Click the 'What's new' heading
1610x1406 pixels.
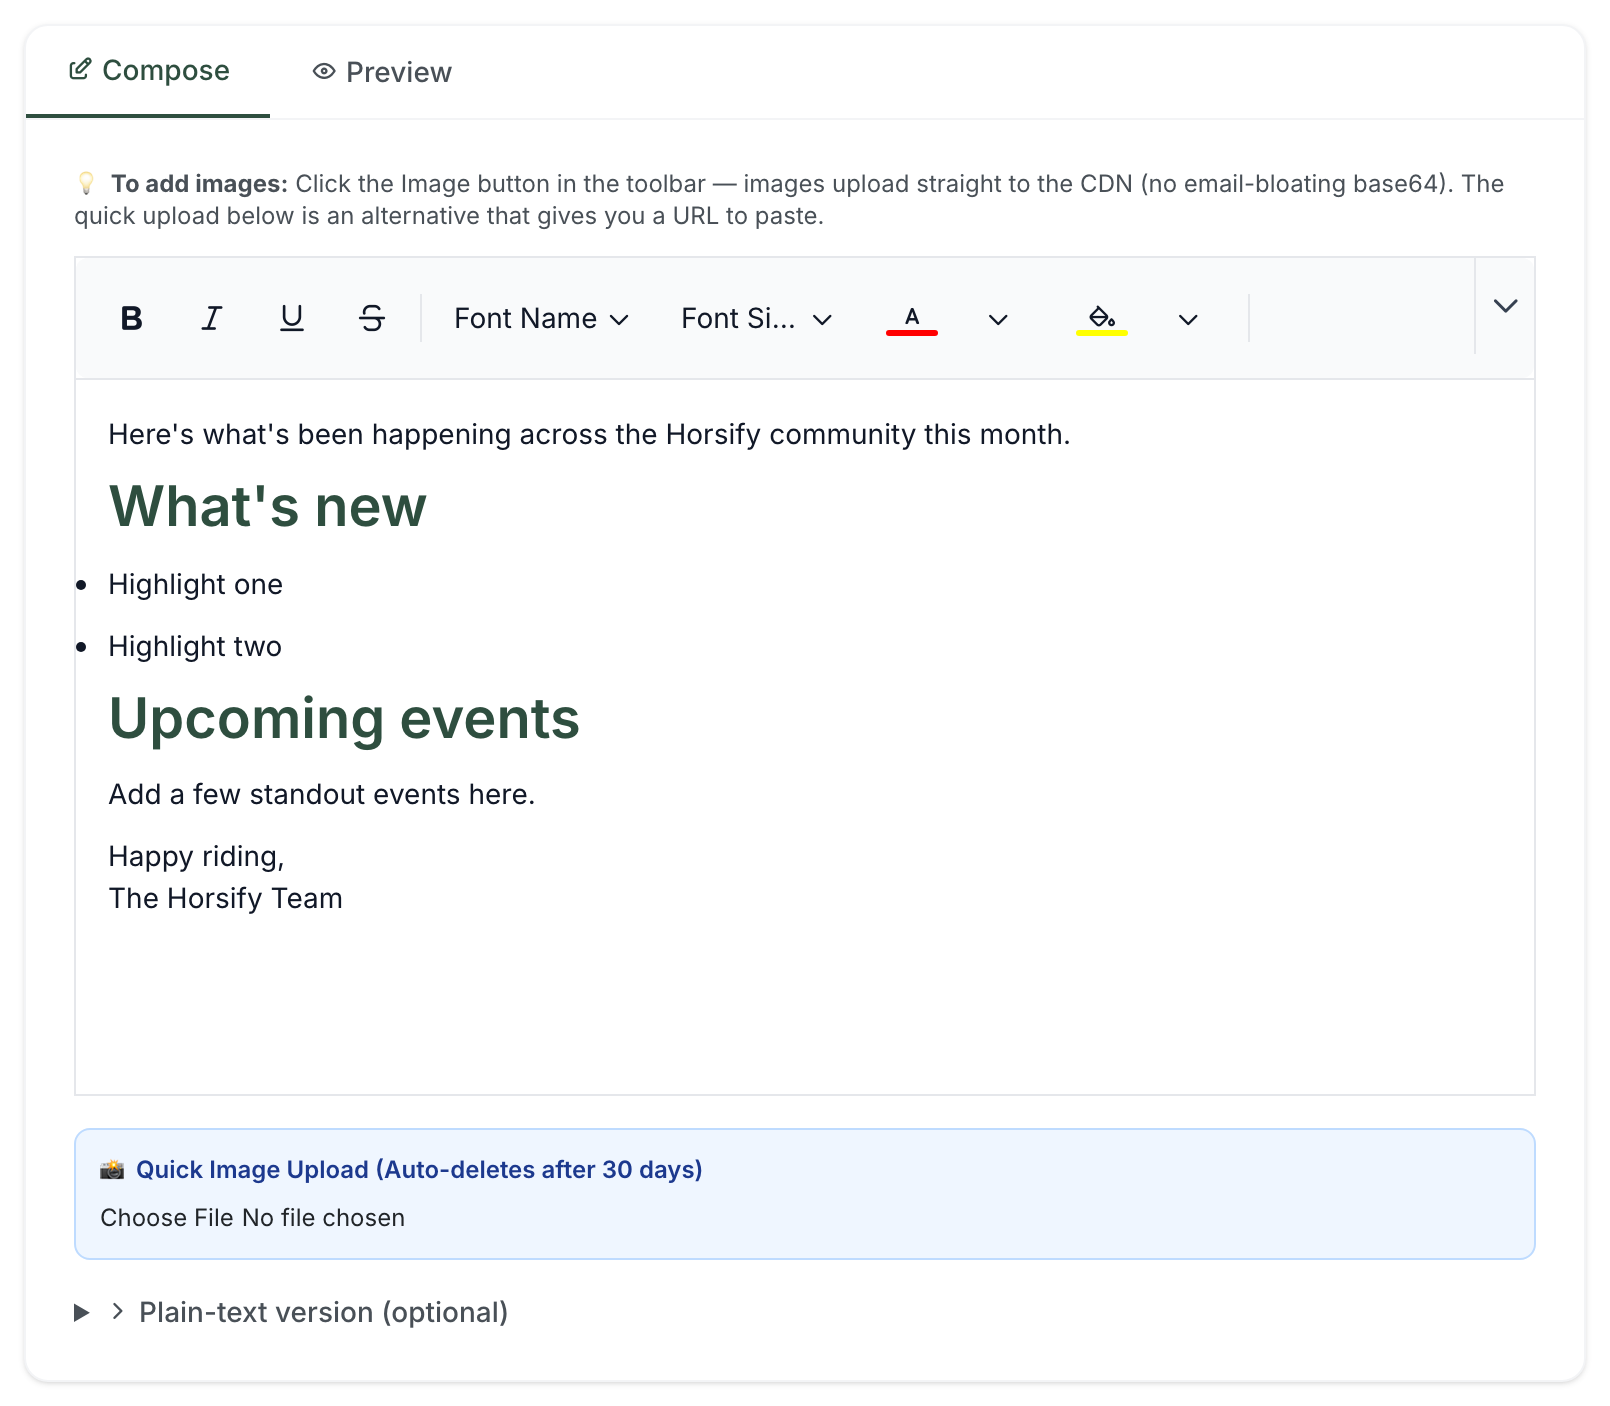[267, 506]
